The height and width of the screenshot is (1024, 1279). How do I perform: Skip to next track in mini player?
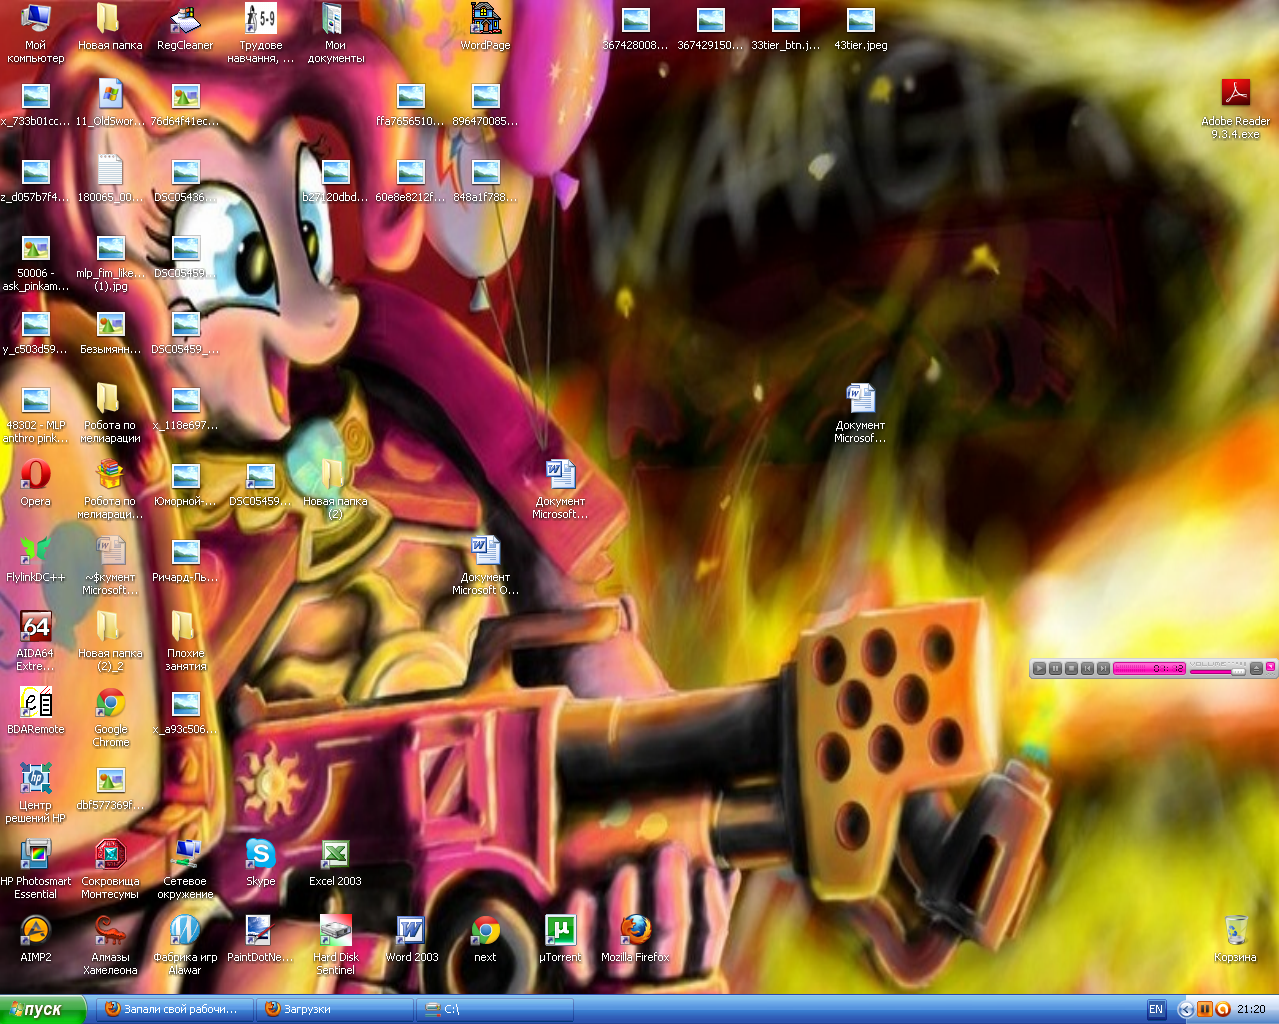[1103, 668]
